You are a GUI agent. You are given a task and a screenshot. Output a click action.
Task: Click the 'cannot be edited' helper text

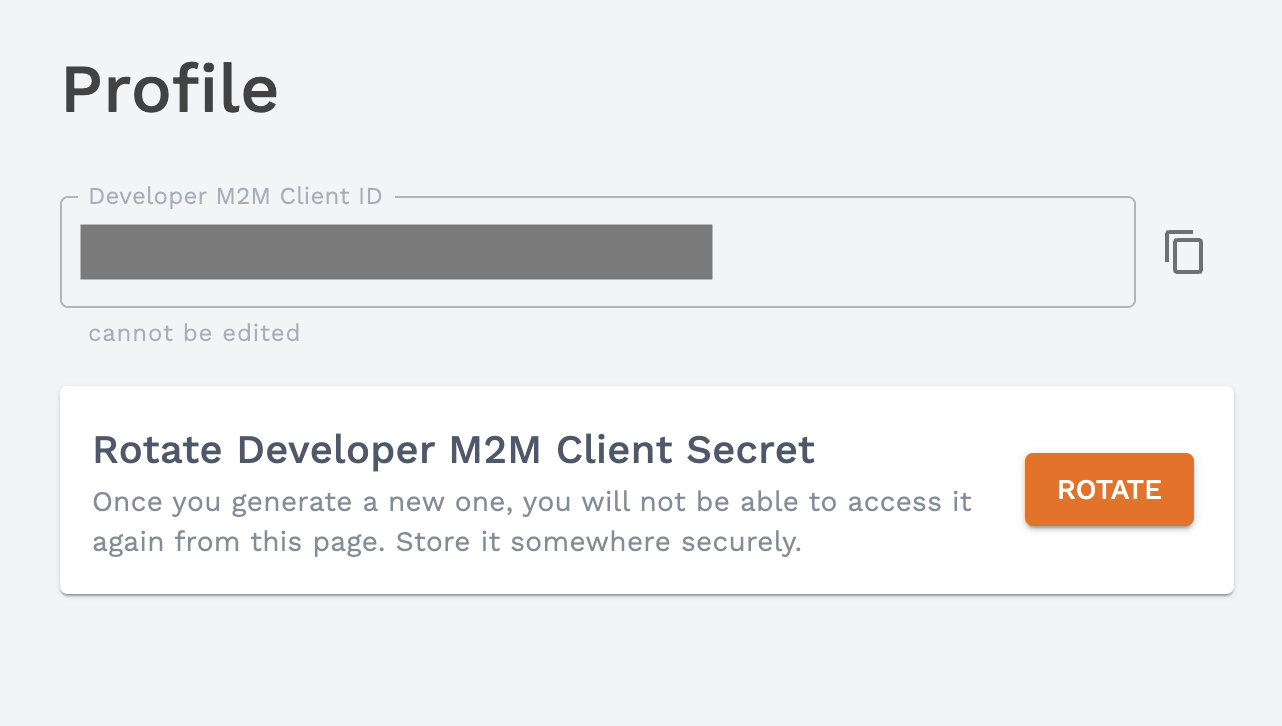[x=194, y=333]
